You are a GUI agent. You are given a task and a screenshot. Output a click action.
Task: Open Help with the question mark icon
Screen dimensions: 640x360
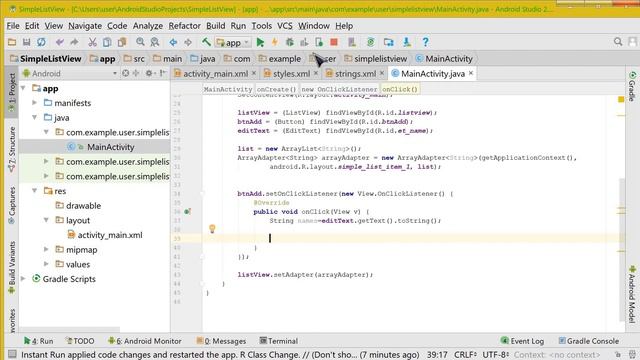click(x=425, y=42)
